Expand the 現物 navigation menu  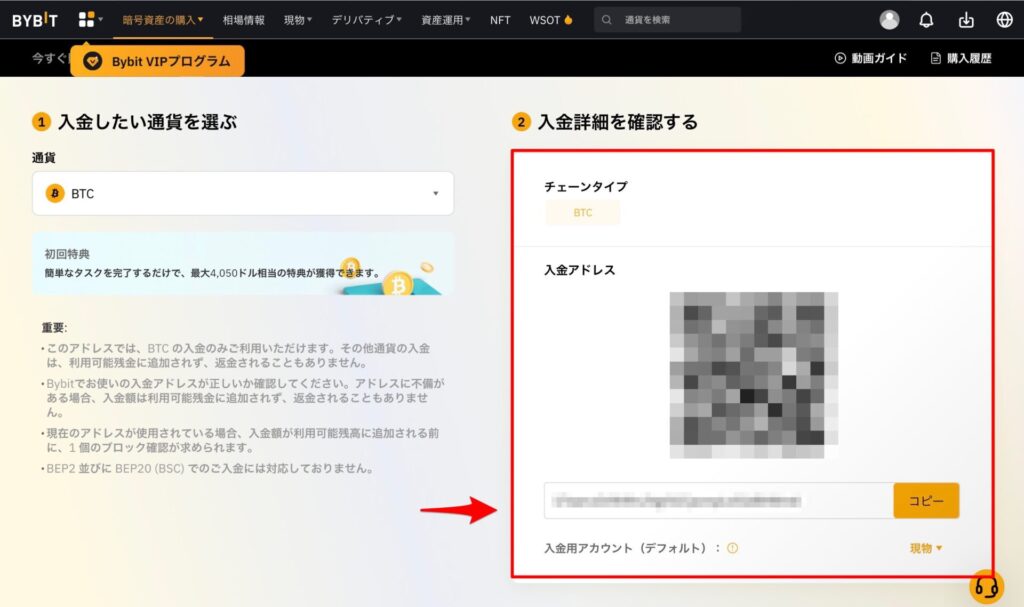click(x=298, y=20)
